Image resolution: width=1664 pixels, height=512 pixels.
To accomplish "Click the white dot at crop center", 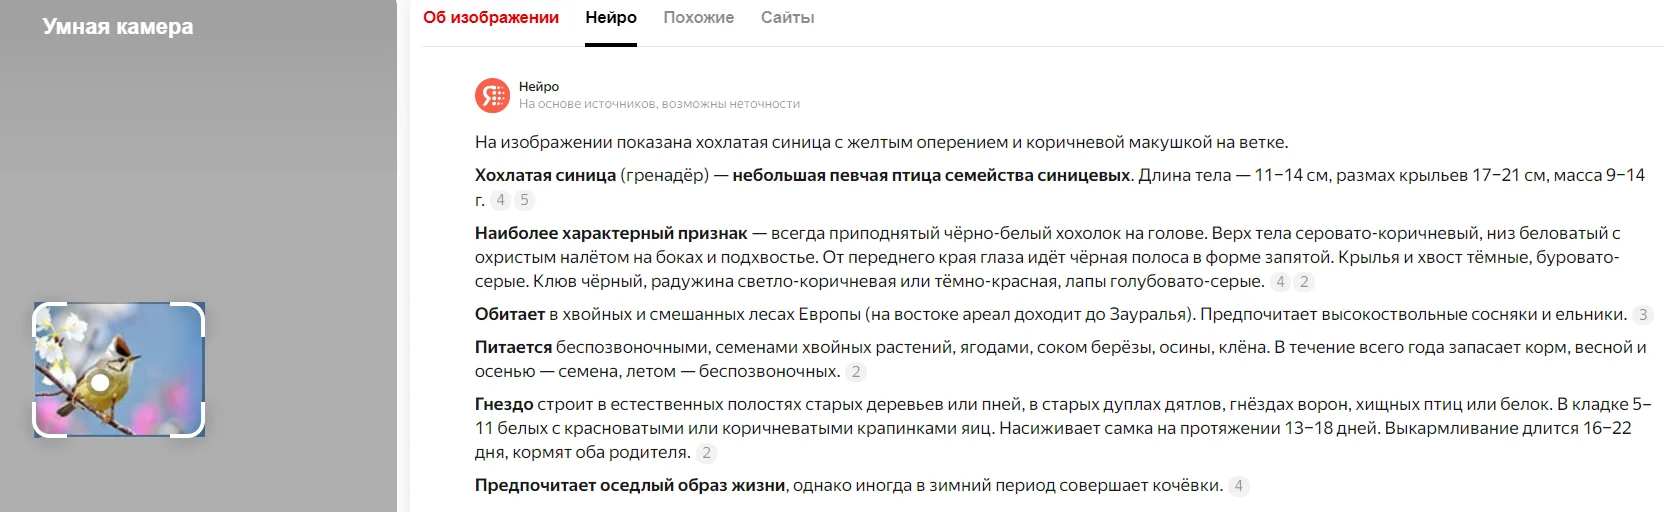I will point(100,382).
